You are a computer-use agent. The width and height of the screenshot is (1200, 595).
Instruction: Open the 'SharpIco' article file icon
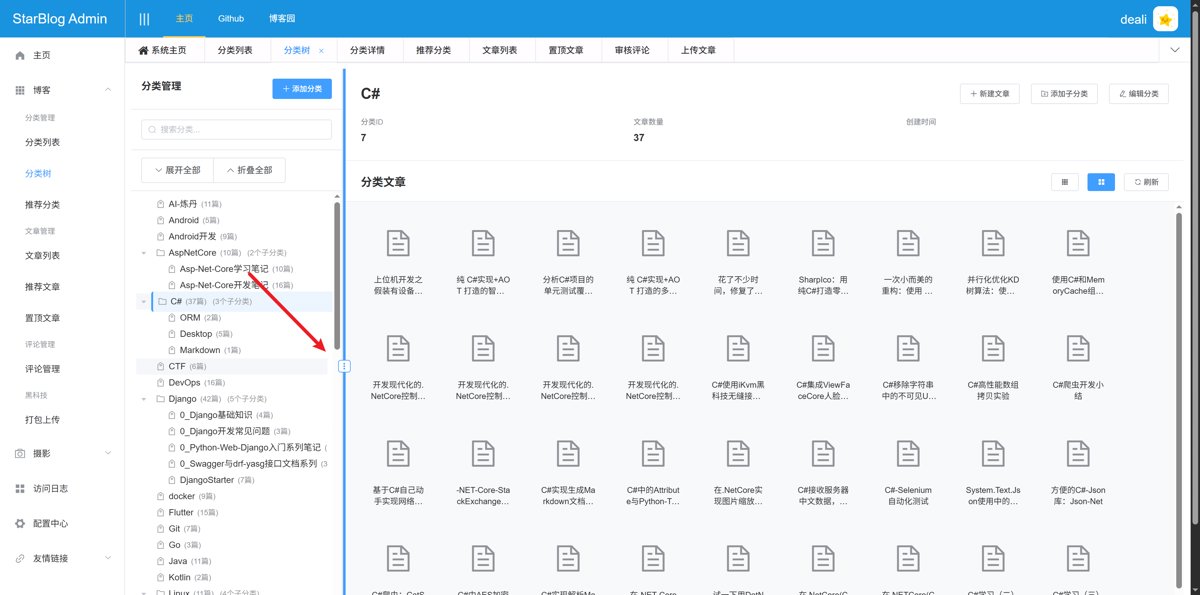(x=822, y=243)
